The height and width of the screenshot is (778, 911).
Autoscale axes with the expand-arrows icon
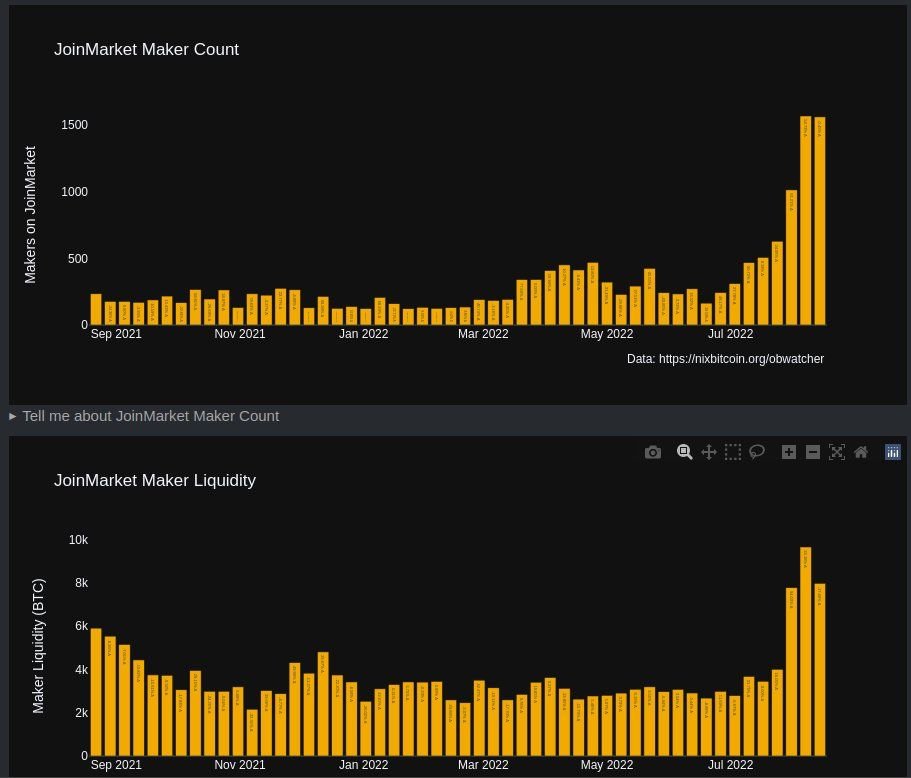(837, 452)
